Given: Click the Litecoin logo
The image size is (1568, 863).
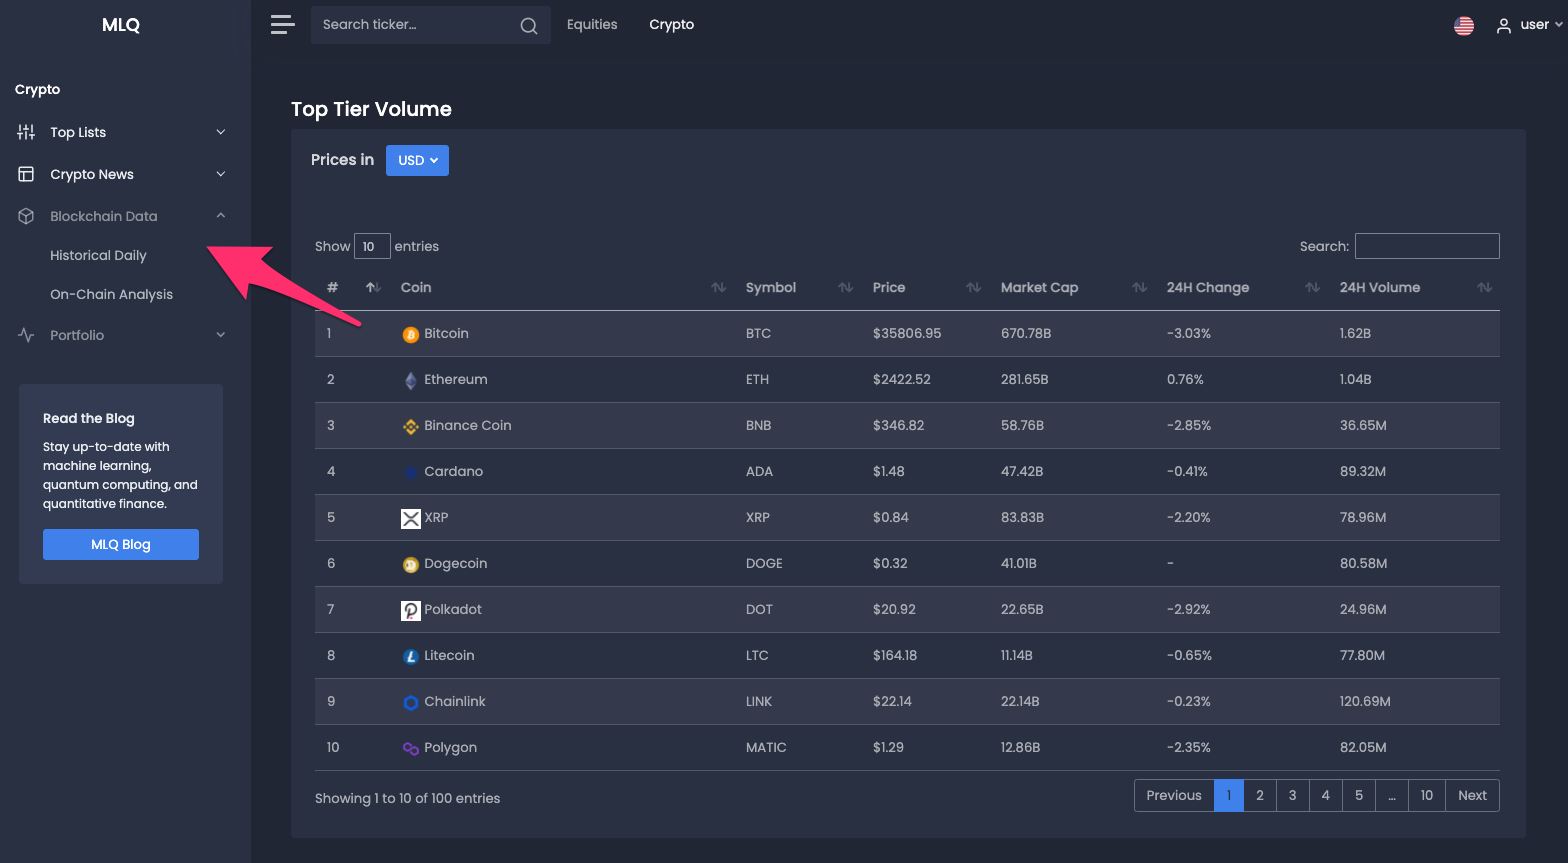Looking at the screenshot, I should (410, 657).
